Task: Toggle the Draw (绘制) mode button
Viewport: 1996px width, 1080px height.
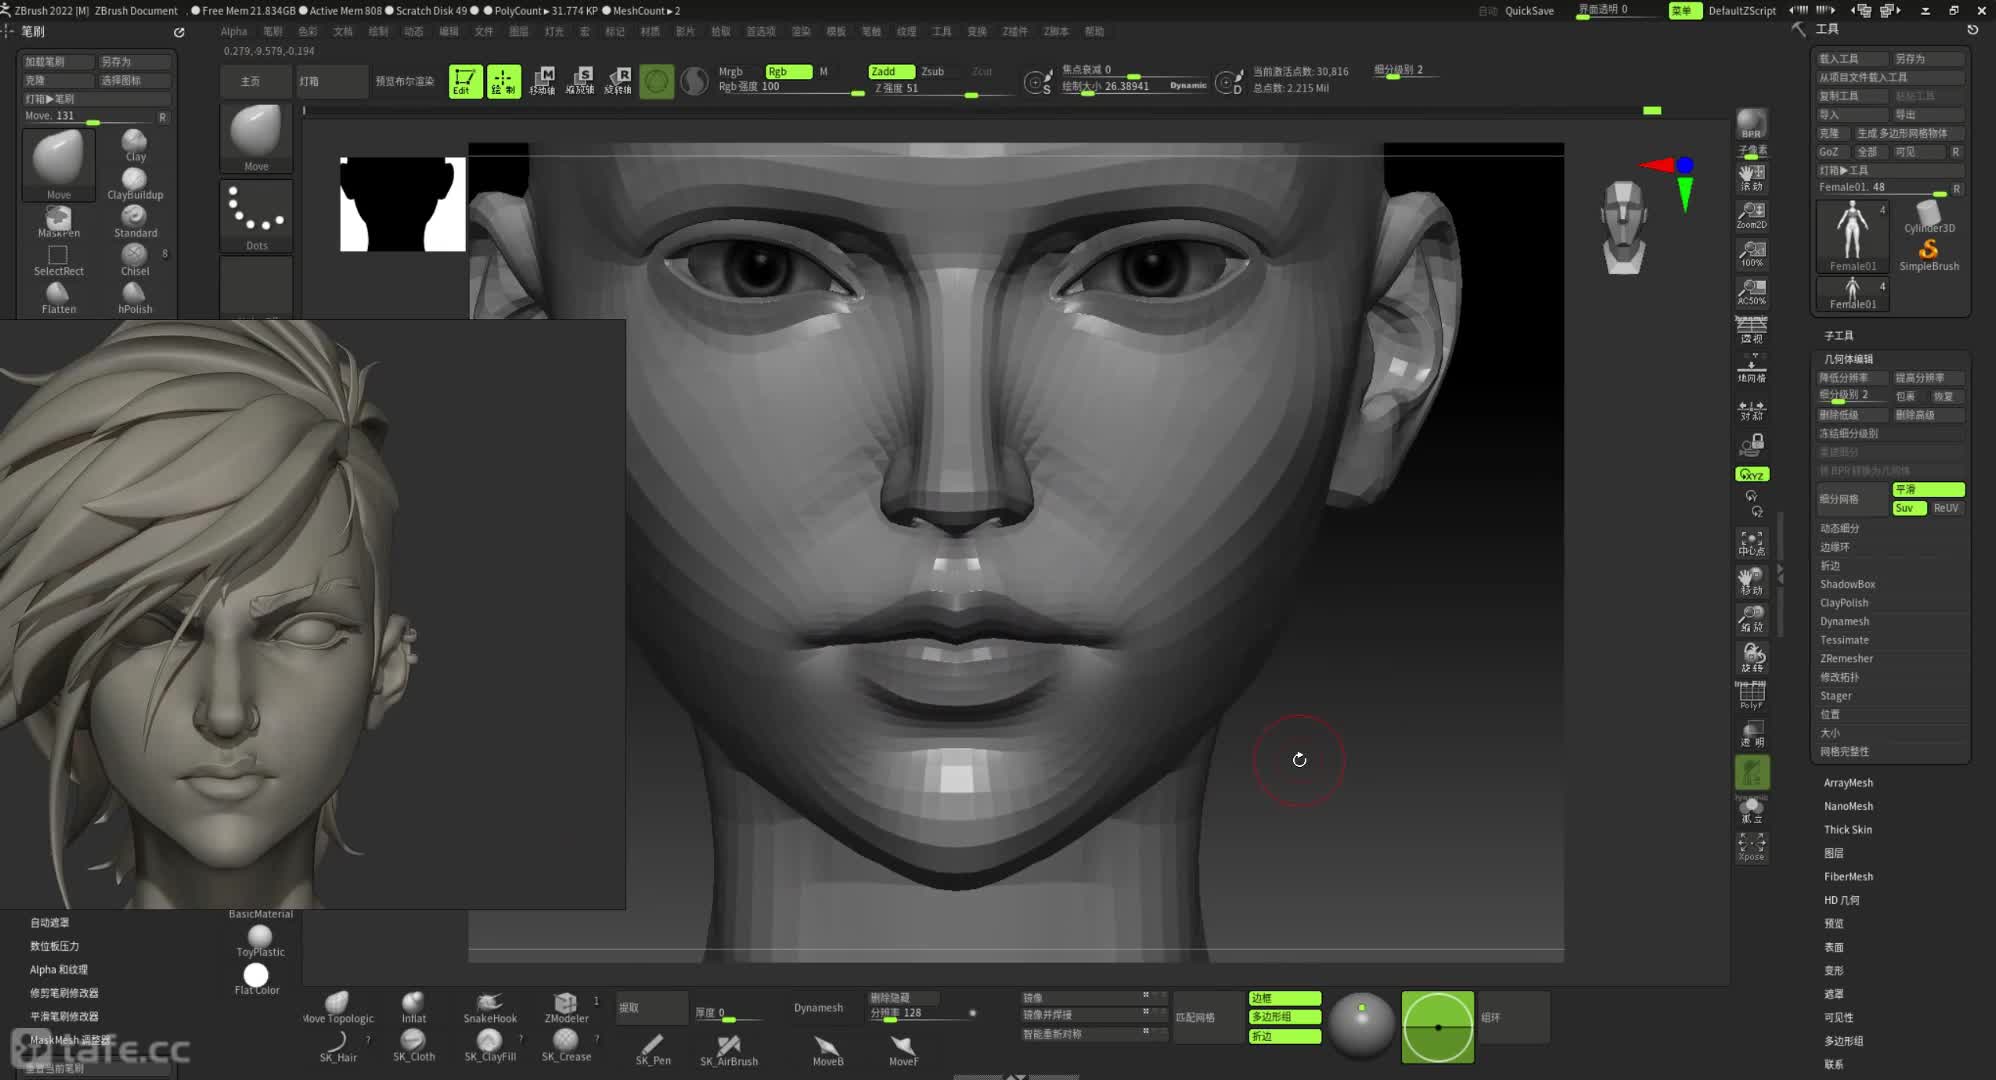Action: [x=503, y=81]
